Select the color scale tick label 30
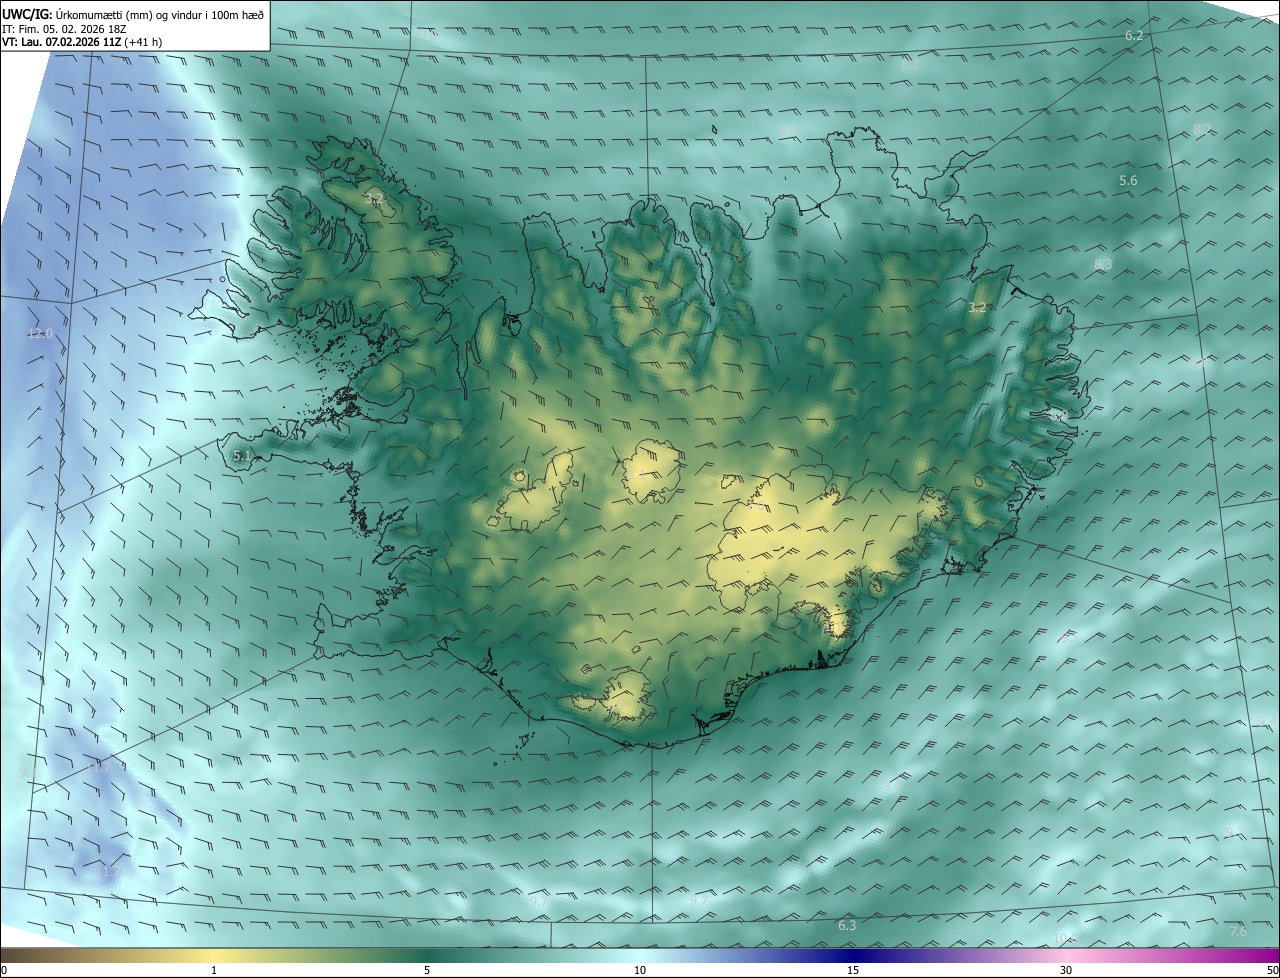Viewport: 1280px width, 978px height. pyautogui.click(x=1066, y=970)
